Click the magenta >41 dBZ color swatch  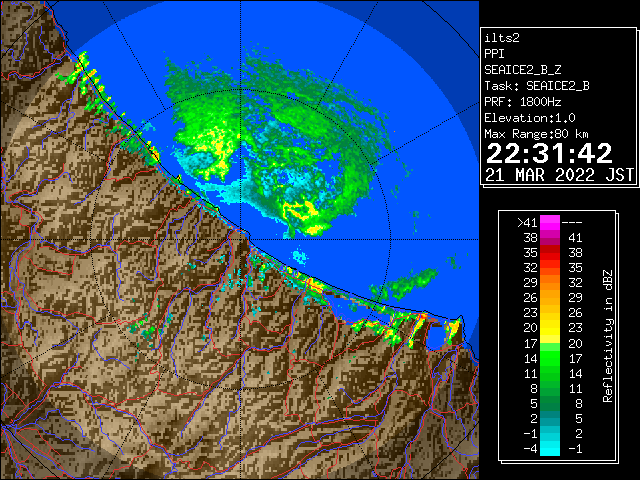(x=550, y=223)
